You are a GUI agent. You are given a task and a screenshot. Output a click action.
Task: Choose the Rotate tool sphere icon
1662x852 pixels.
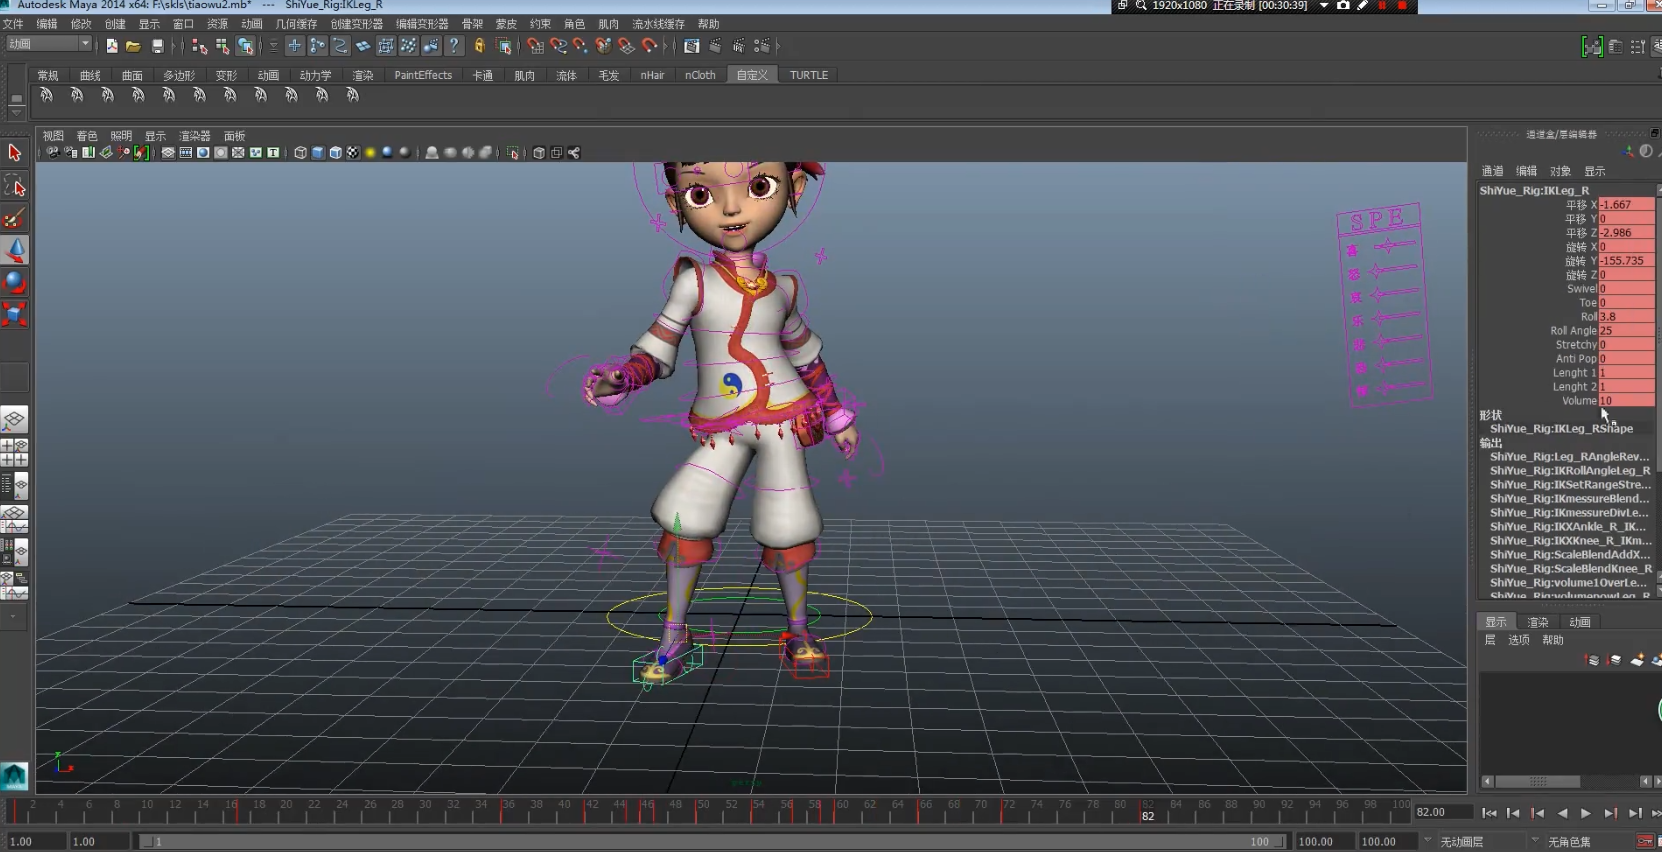pos(14,282)
